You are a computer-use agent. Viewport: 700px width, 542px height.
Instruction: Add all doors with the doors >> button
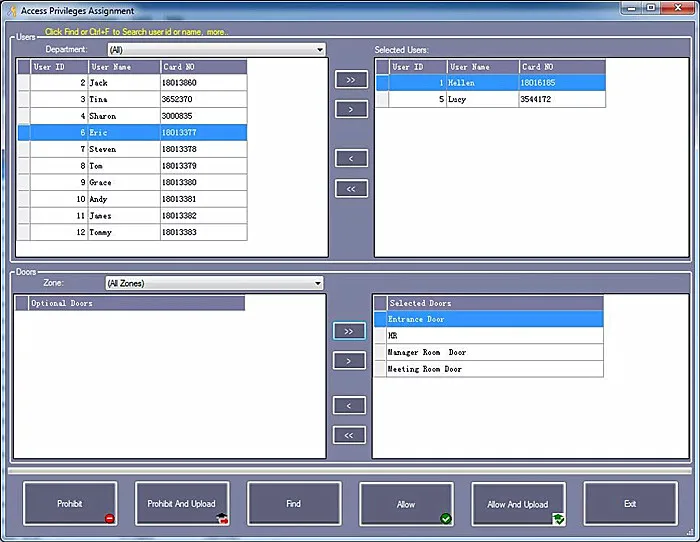(x=349, y=331)
